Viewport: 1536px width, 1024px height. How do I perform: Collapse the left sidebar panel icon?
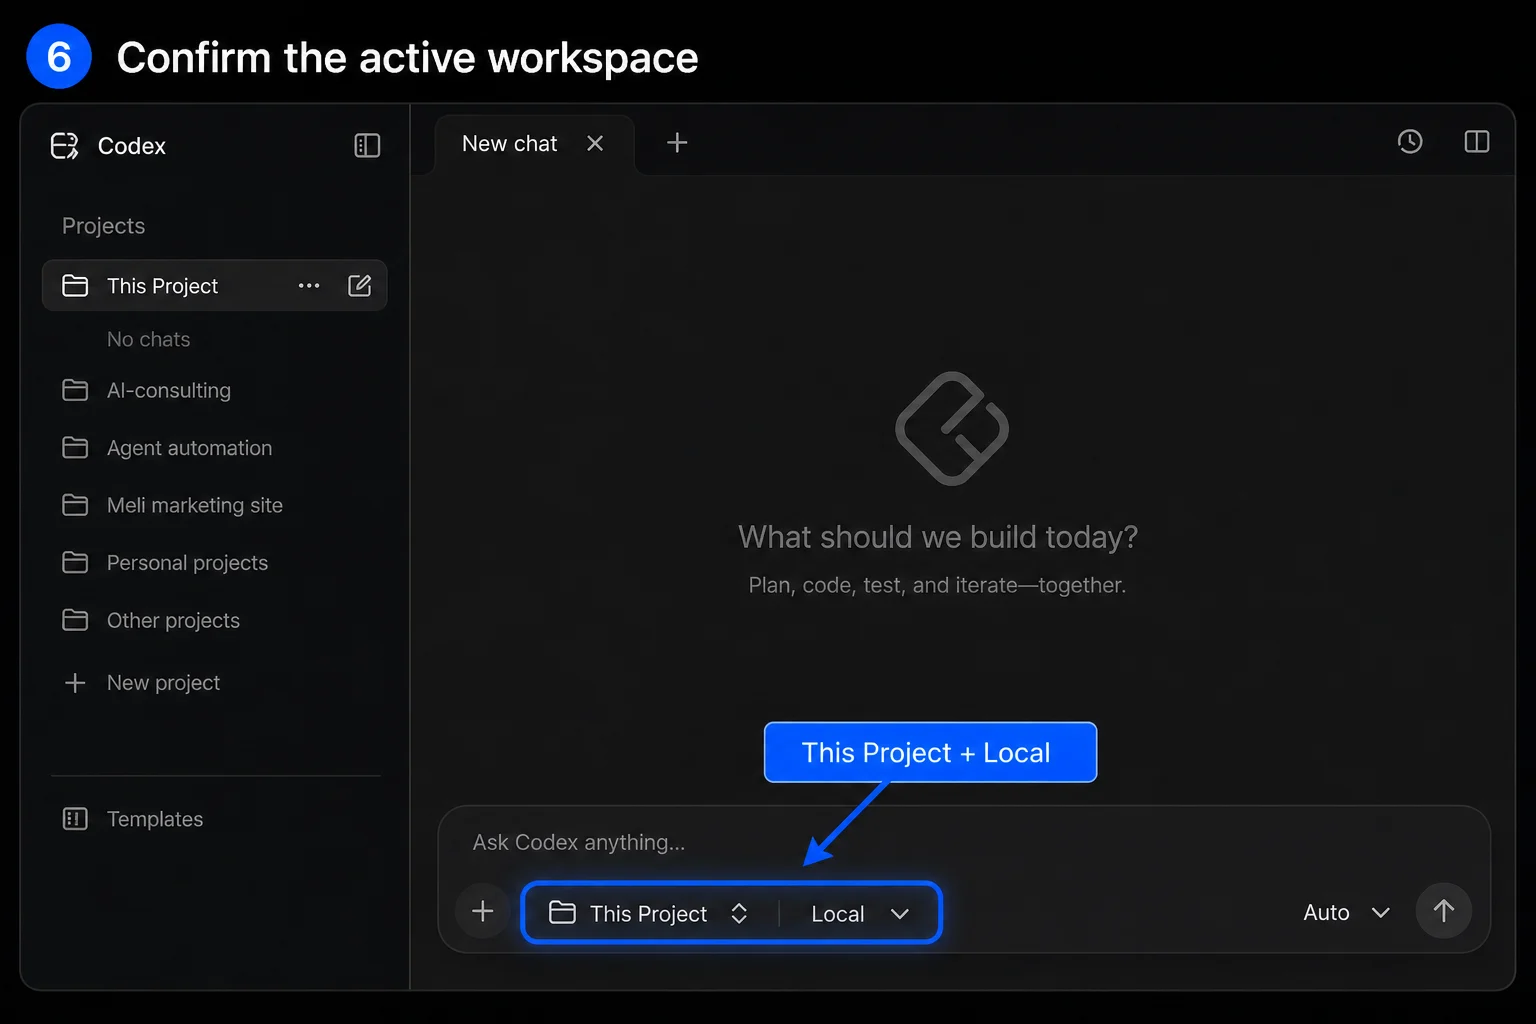pyautogui.click(x=367, y=146)
